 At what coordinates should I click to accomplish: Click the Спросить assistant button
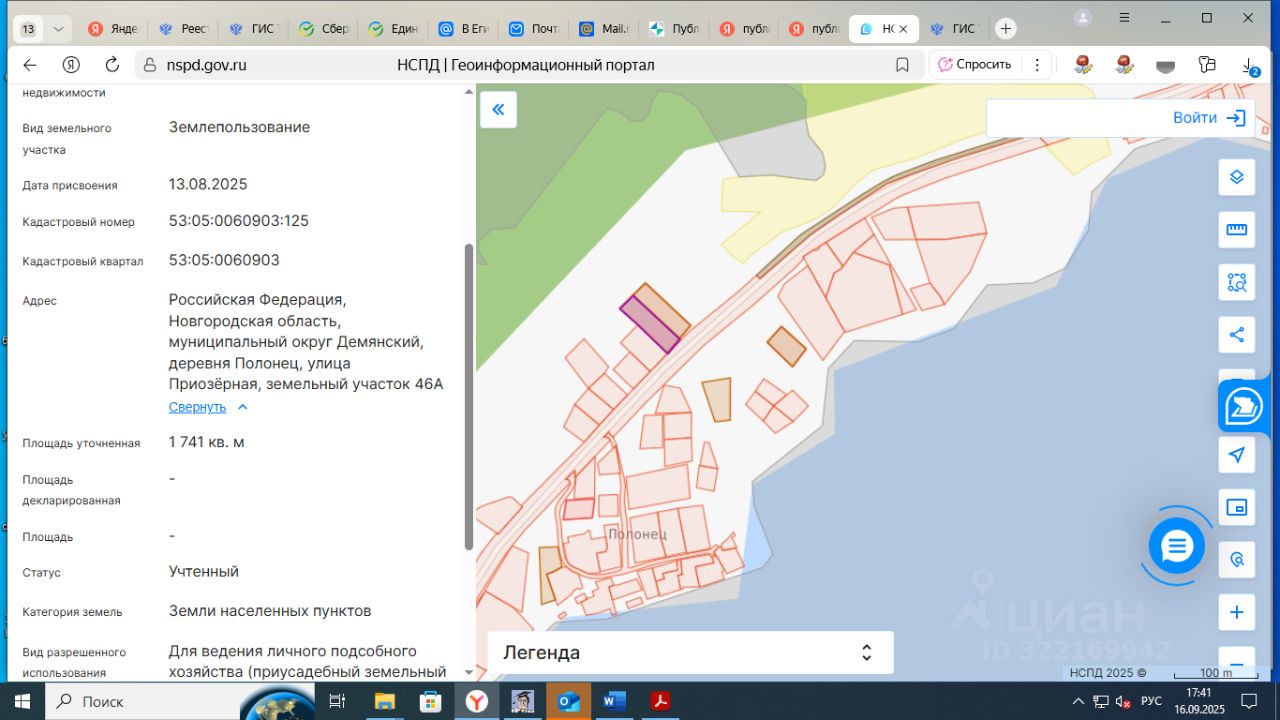974,65
